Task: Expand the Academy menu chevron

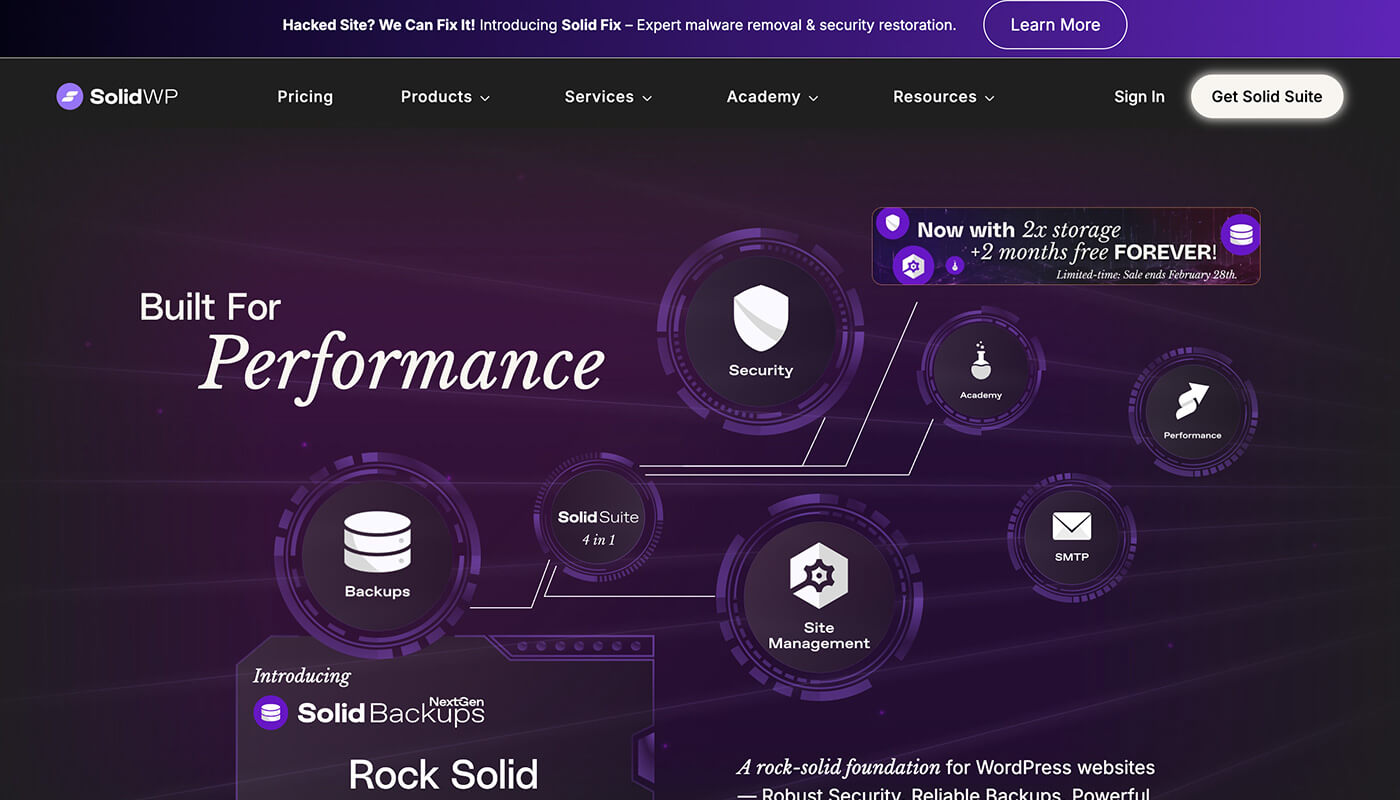Action: 813,98
